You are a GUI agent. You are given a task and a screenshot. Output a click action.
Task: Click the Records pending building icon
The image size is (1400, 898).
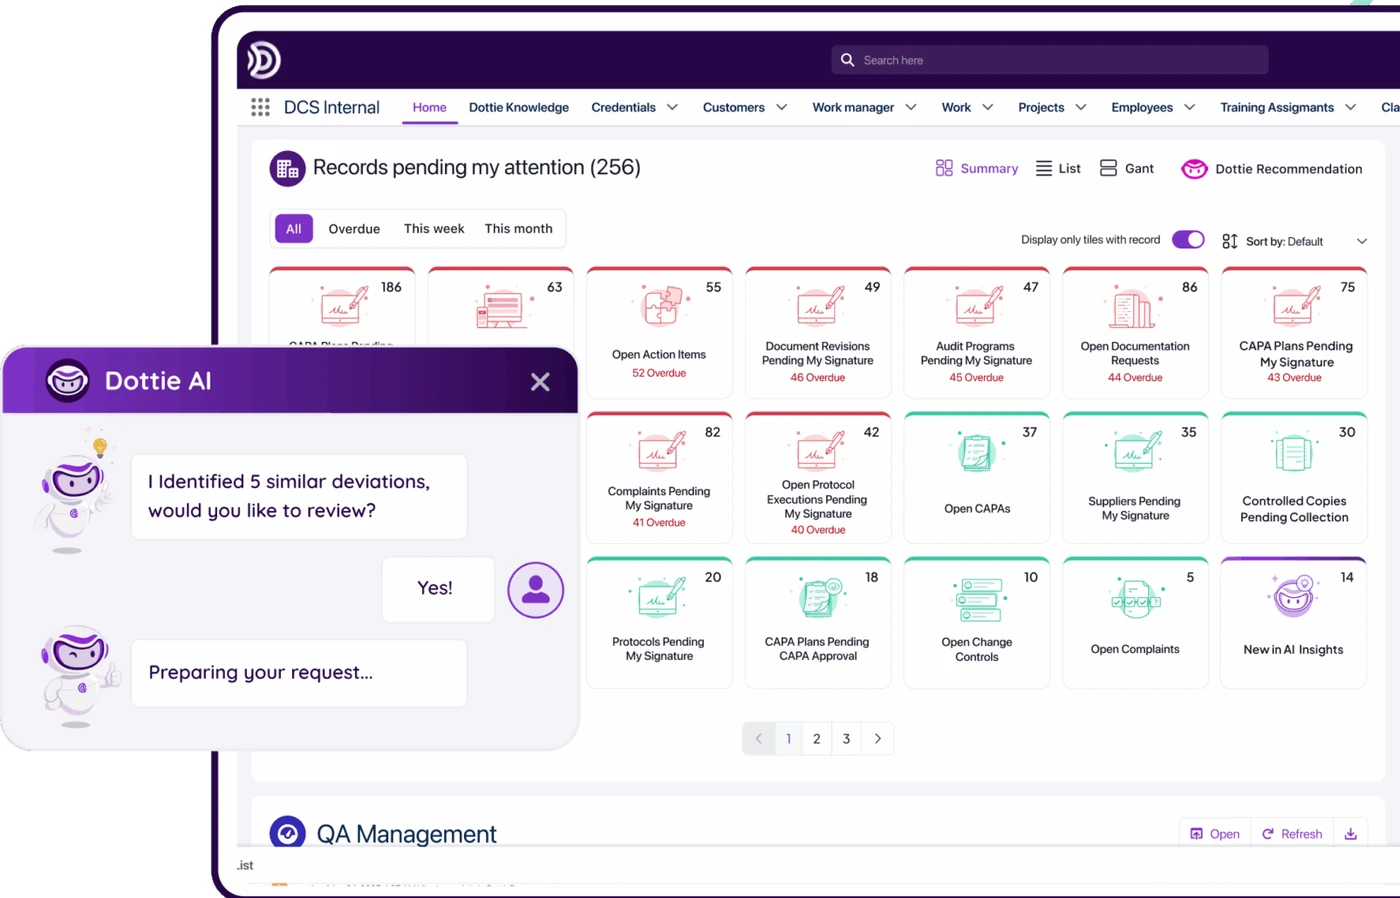(287, 169)
